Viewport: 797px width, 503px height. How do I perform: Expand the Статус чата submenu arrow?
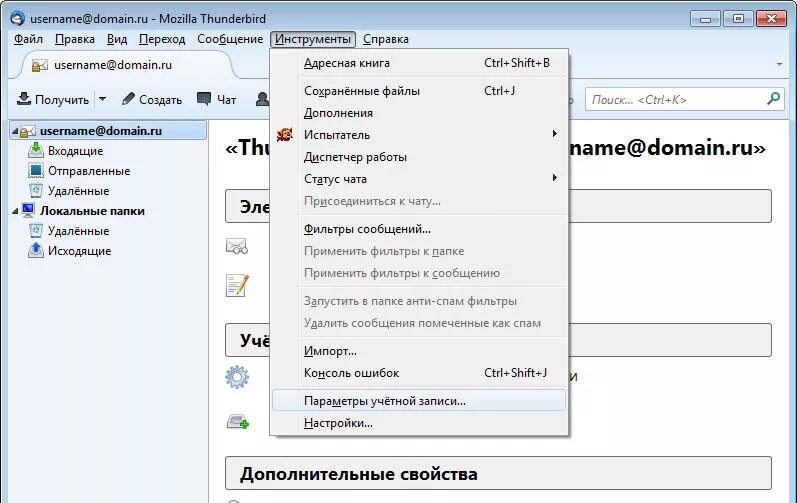coord(555,178)
